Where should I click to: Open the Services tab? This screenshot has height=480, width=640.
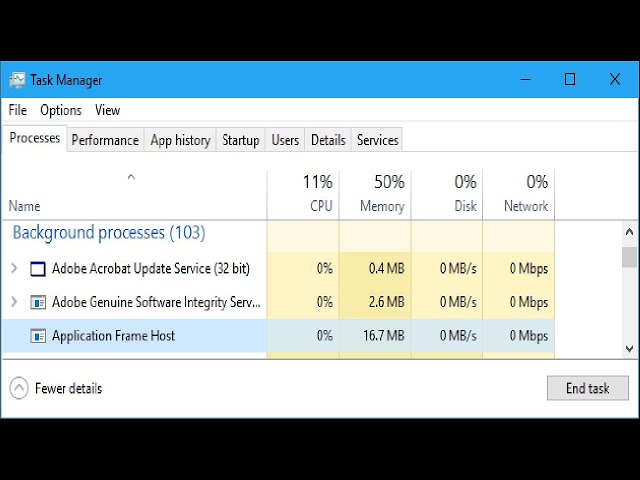coord(377,140)
